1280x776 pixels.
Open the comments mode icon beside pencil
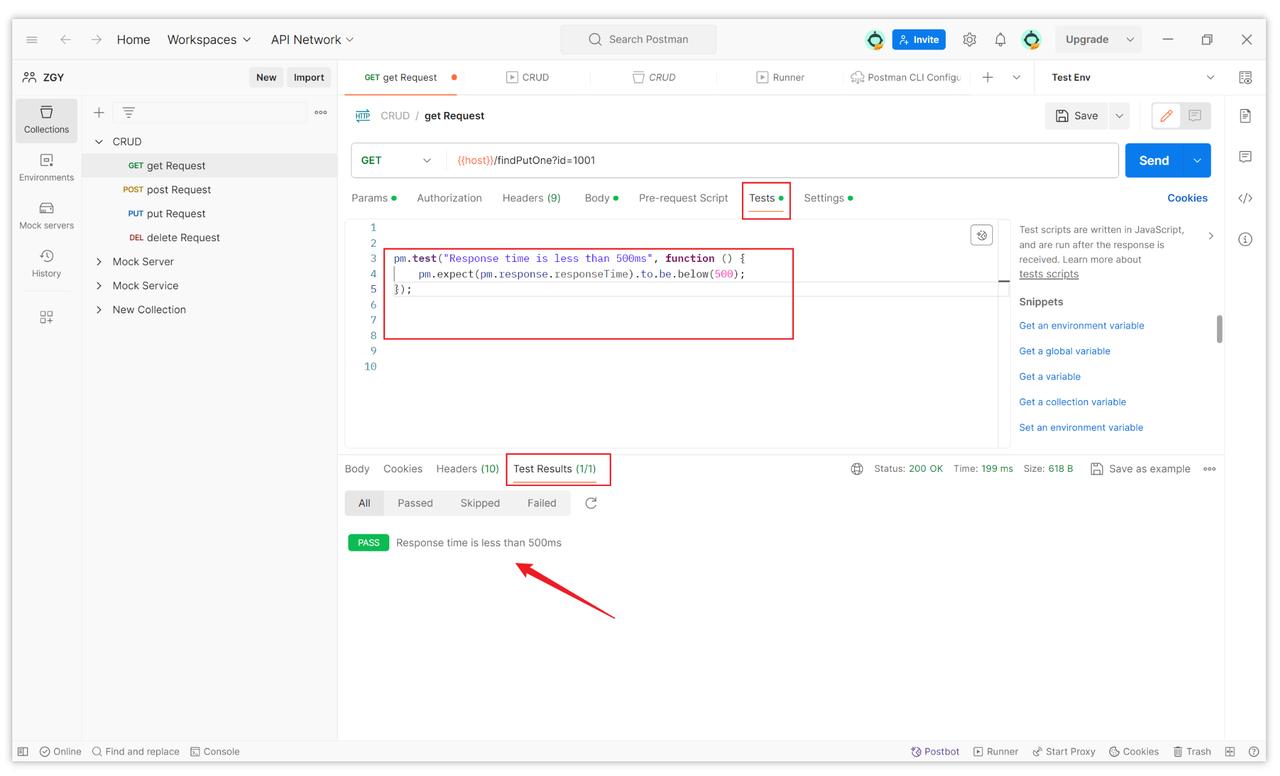1195,116
